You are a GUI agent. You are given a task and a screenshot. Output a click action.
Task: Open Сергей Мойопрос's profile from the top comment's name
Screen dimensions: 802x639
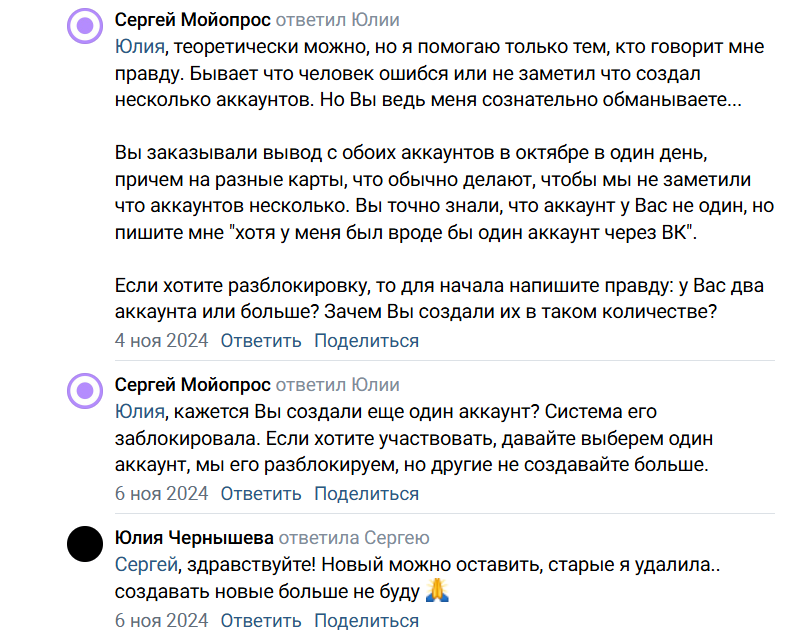pos(193,20)
